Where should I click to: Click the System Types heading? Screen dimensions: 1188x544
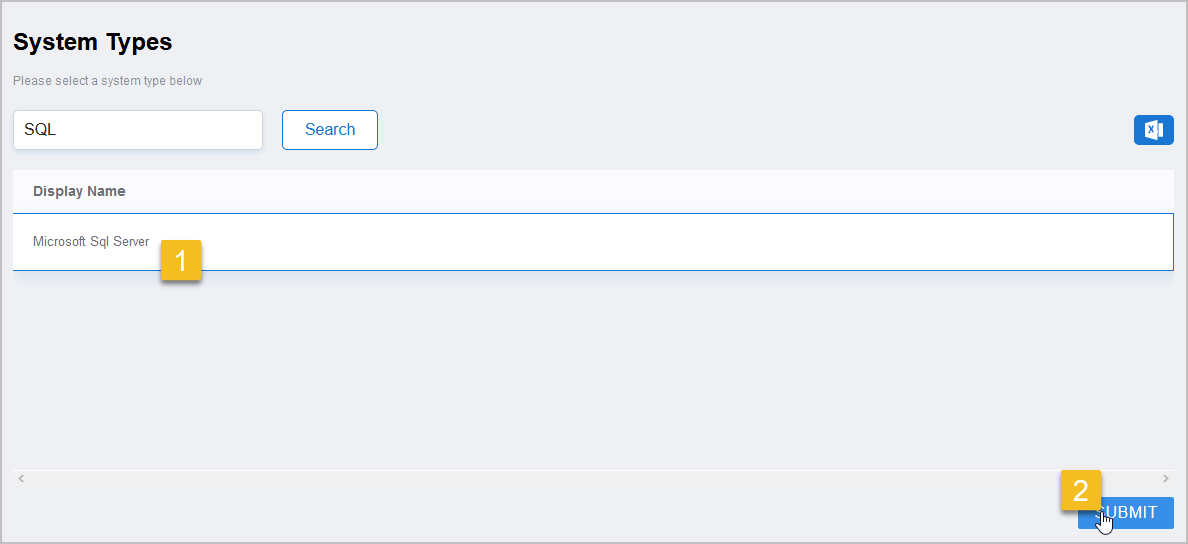93,42
